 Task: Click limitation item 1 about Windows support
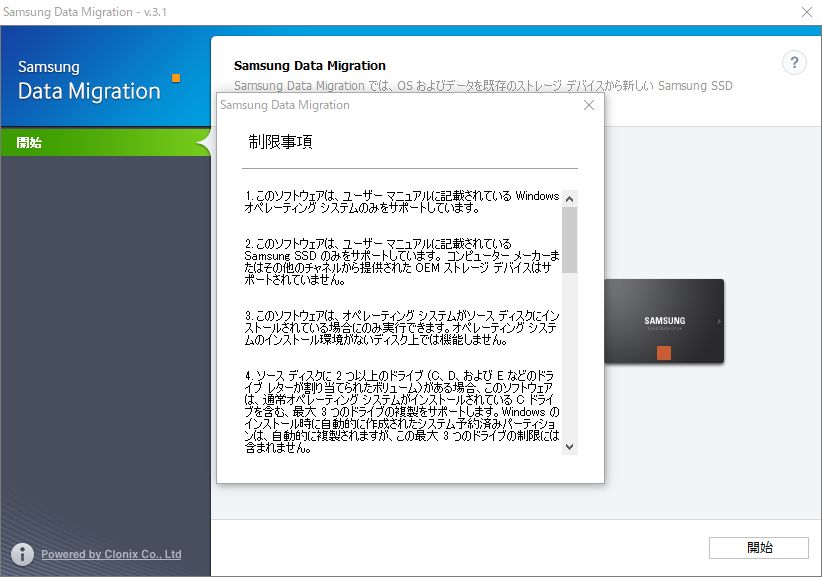coord(402,202)
